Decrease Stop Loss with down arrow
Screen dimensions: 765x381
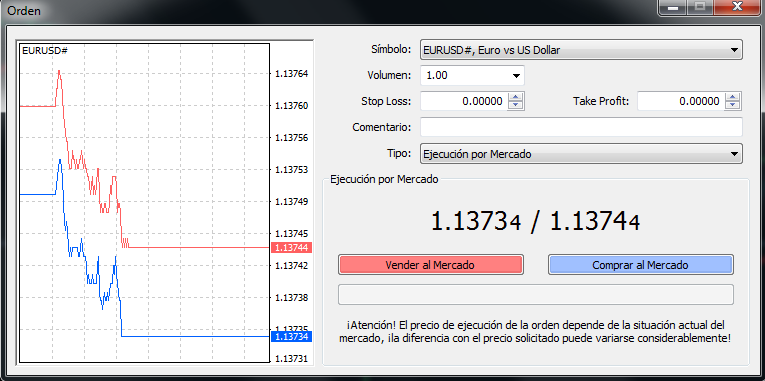point(516,105)
